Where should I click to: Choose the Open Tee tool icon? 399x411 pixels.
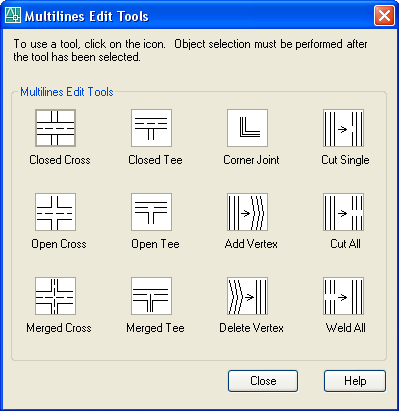click(151, 212)
